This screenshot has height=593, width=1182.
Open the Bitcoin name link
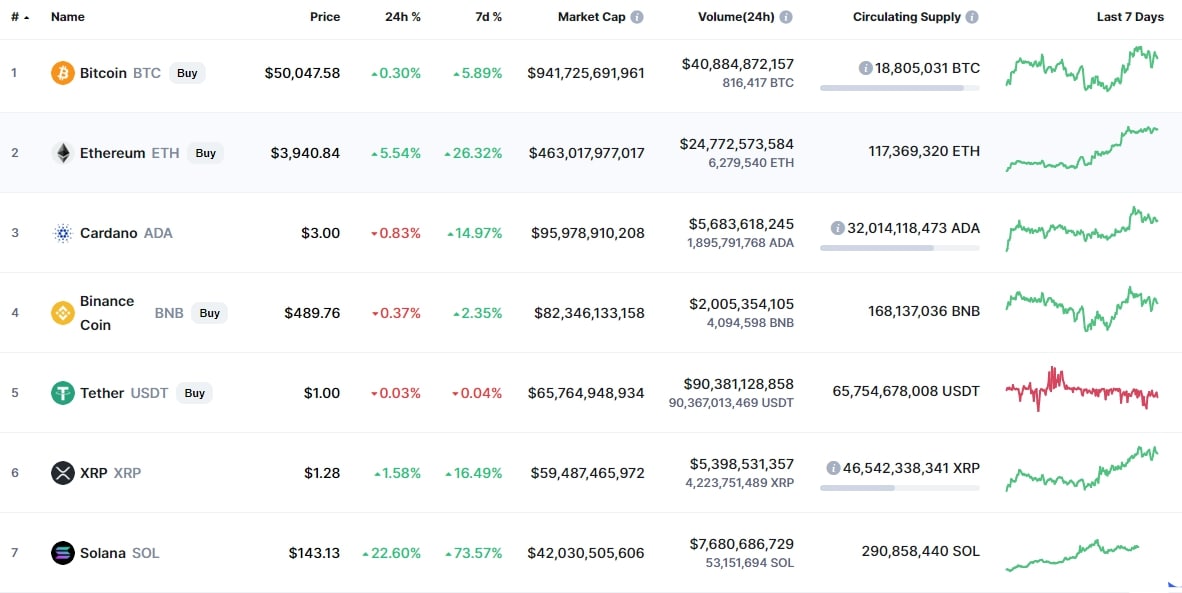103,73
